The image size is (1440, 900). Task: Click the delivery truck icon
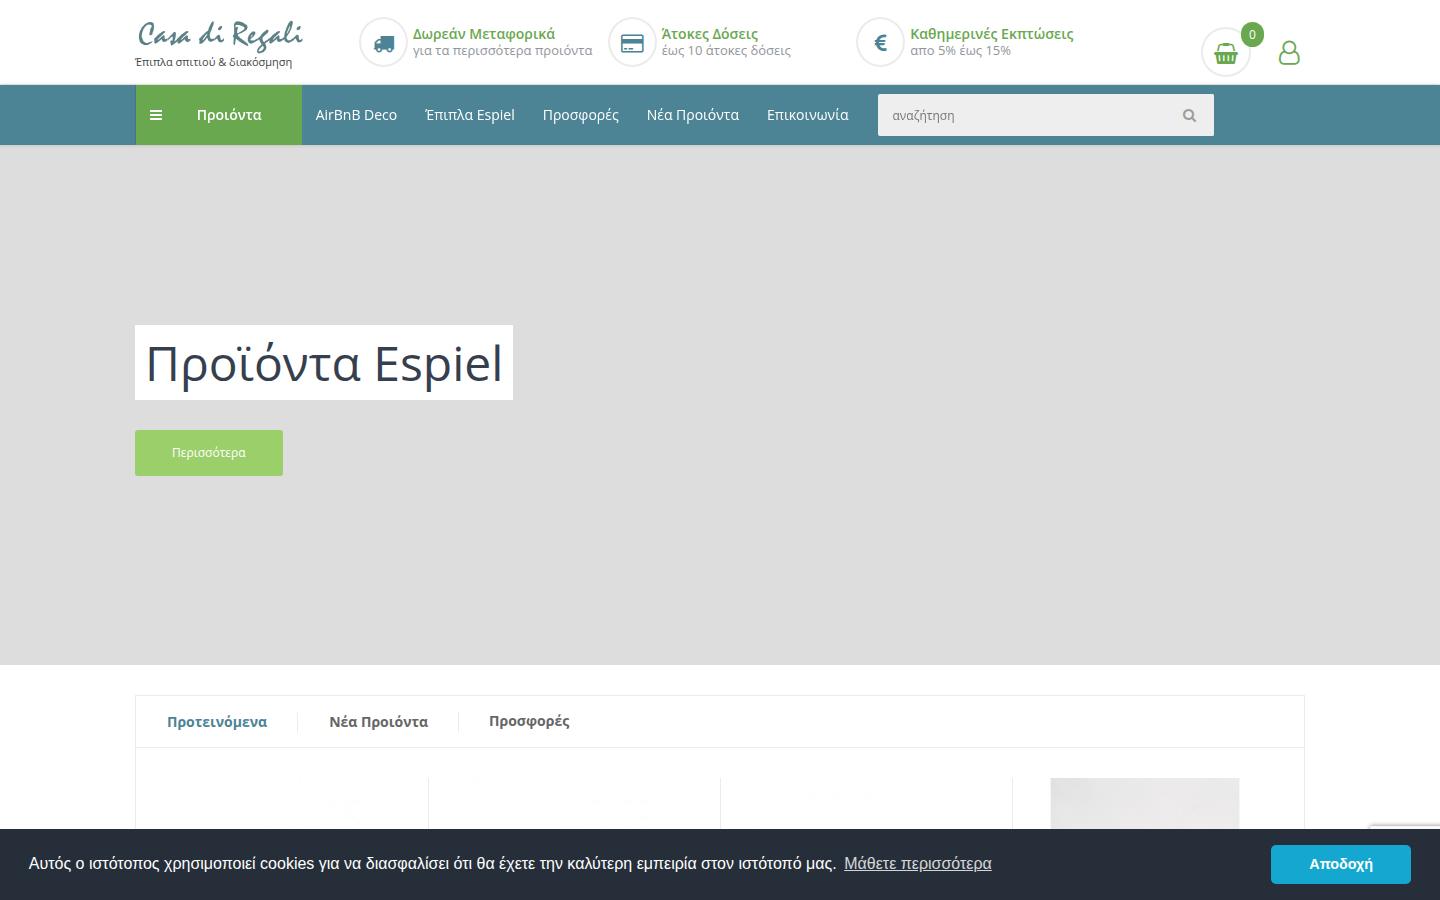(384, 43)
